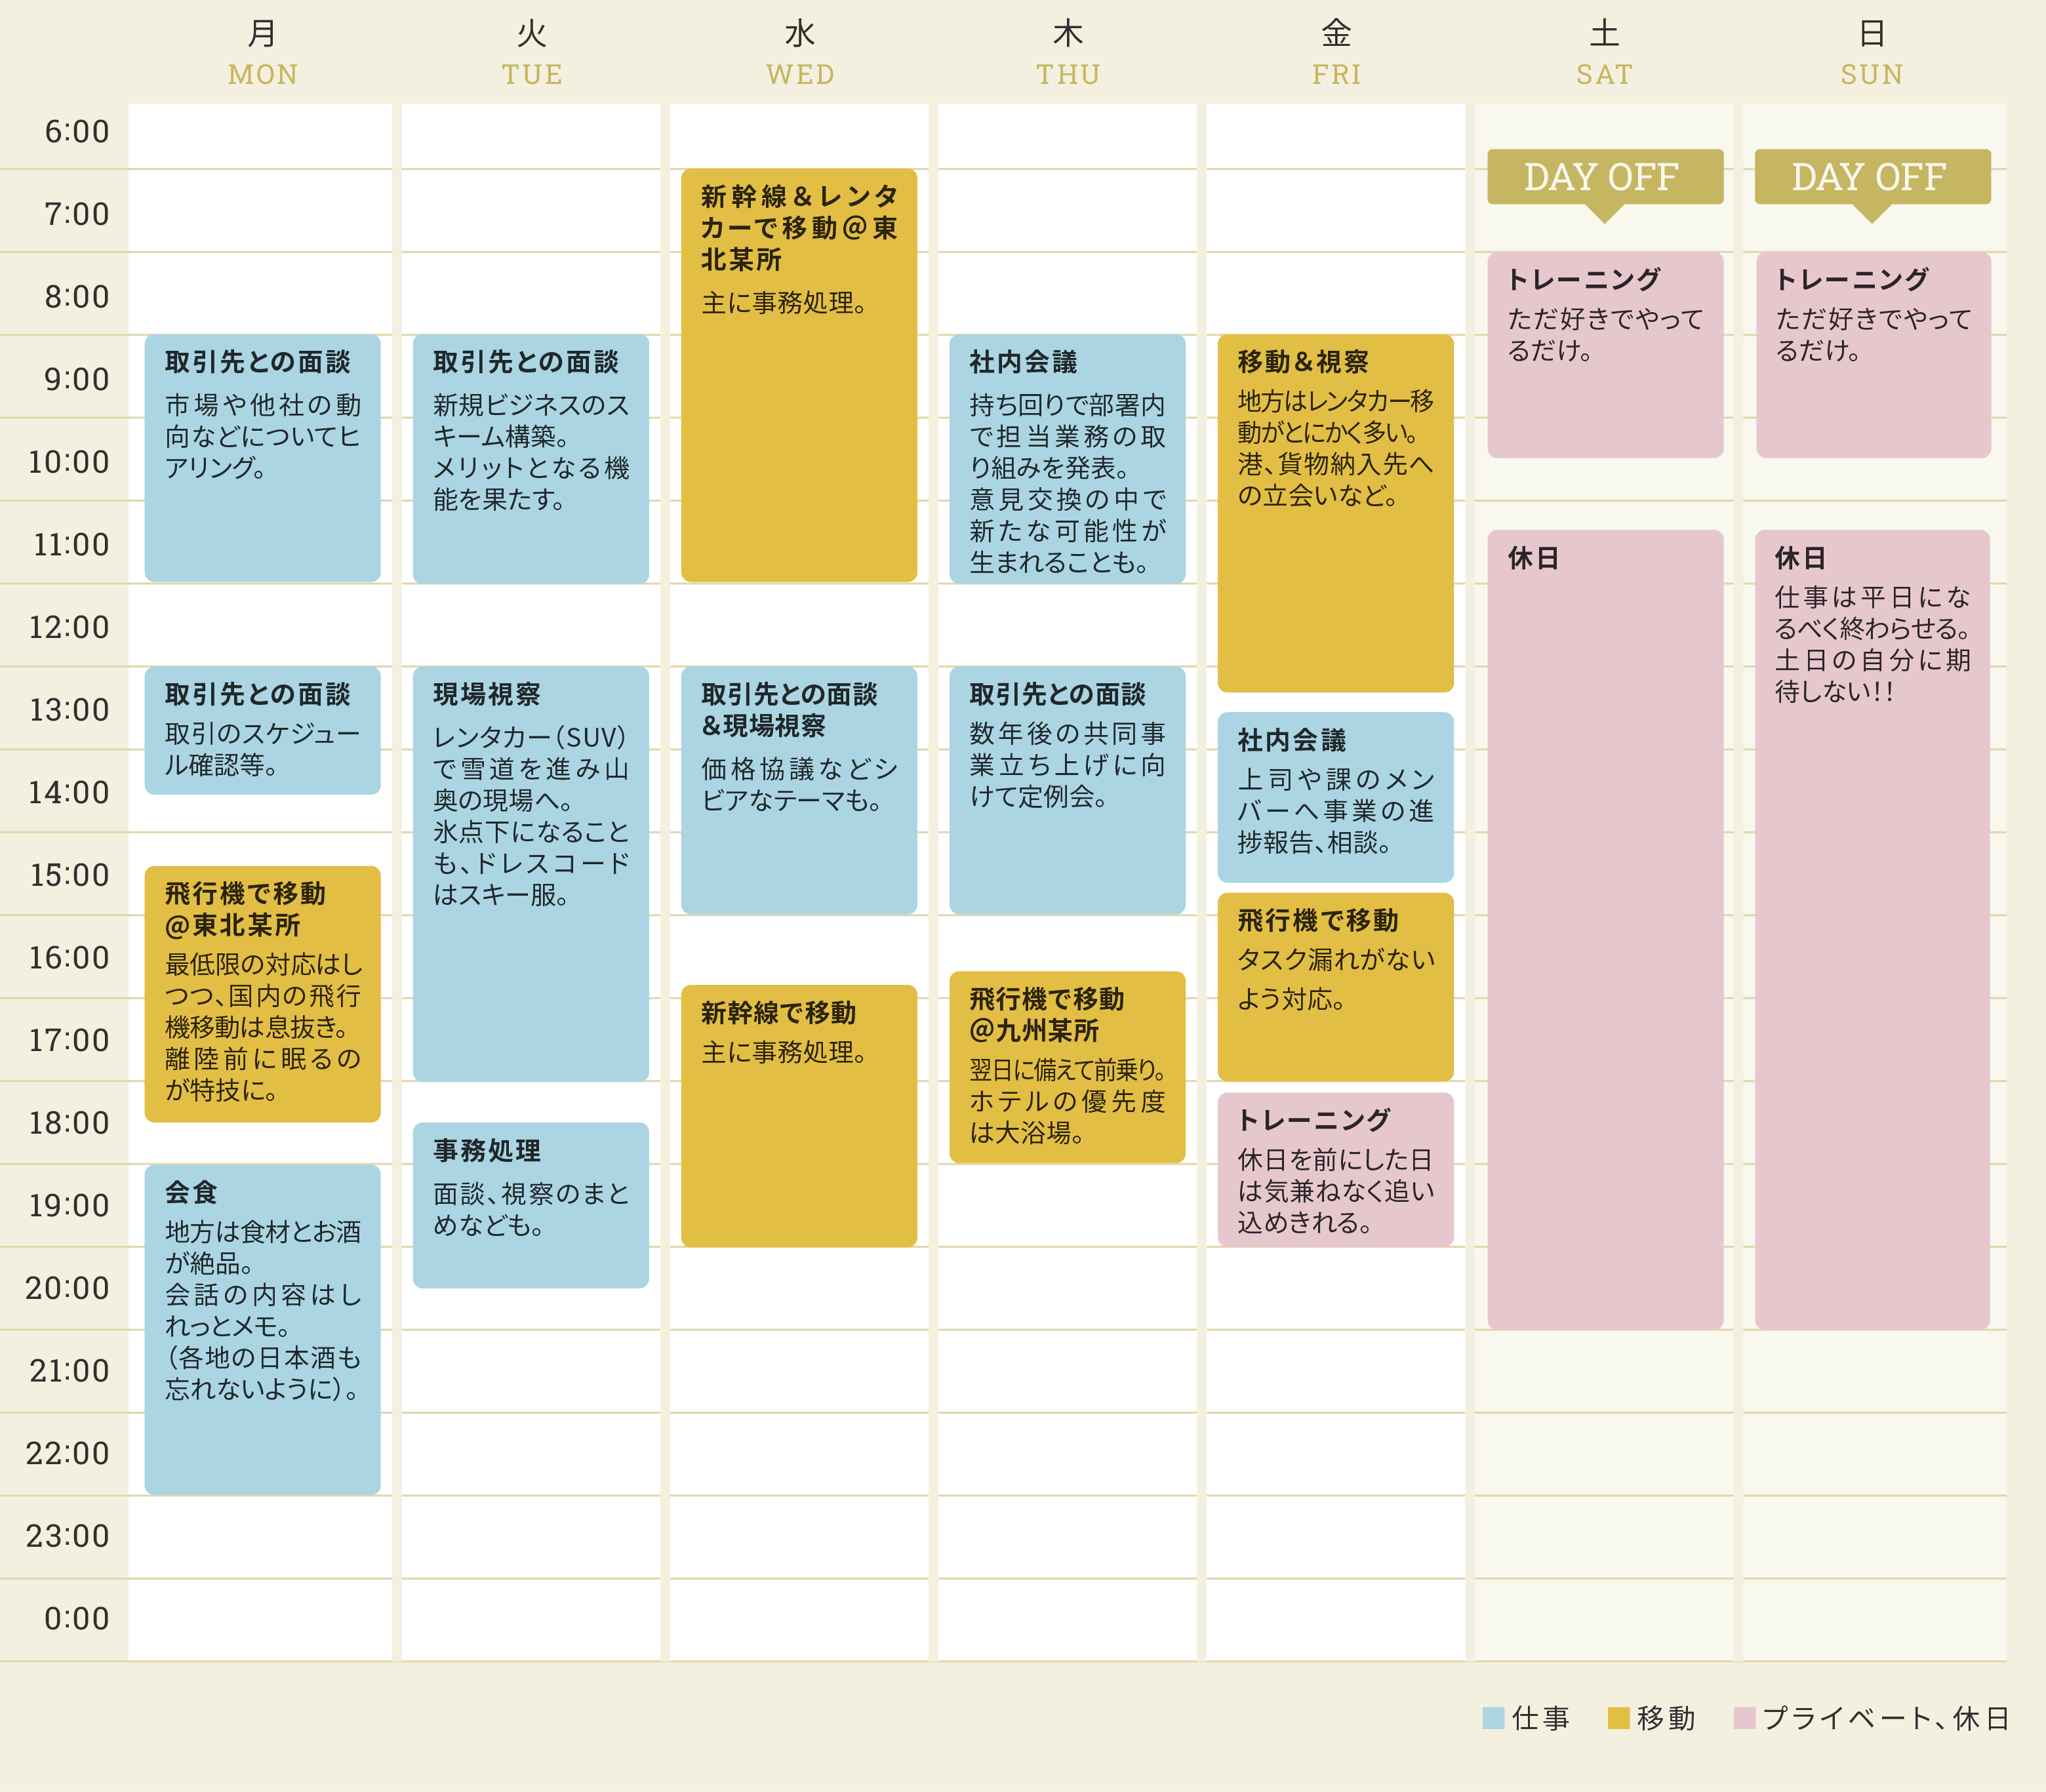
Task: Select Thursday's 社内会議 morning block
Action: click(1067, 458)
